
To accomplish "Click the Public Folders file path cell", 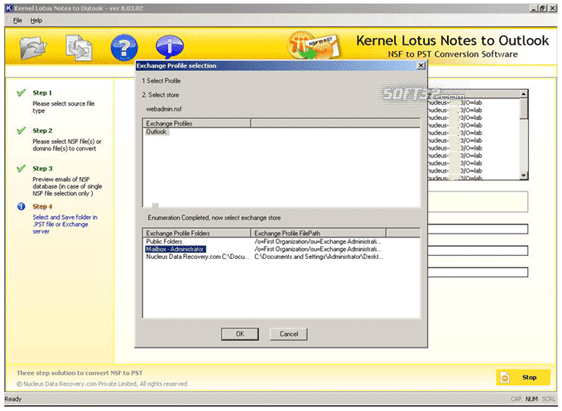I will tap(318, 242).
